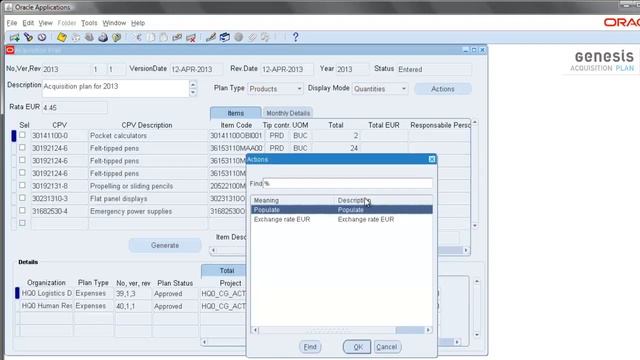Screen dimensions: 640x360
Task: Click the Attachments paperclip toolbar icon
Action: [x=252, y=38]
